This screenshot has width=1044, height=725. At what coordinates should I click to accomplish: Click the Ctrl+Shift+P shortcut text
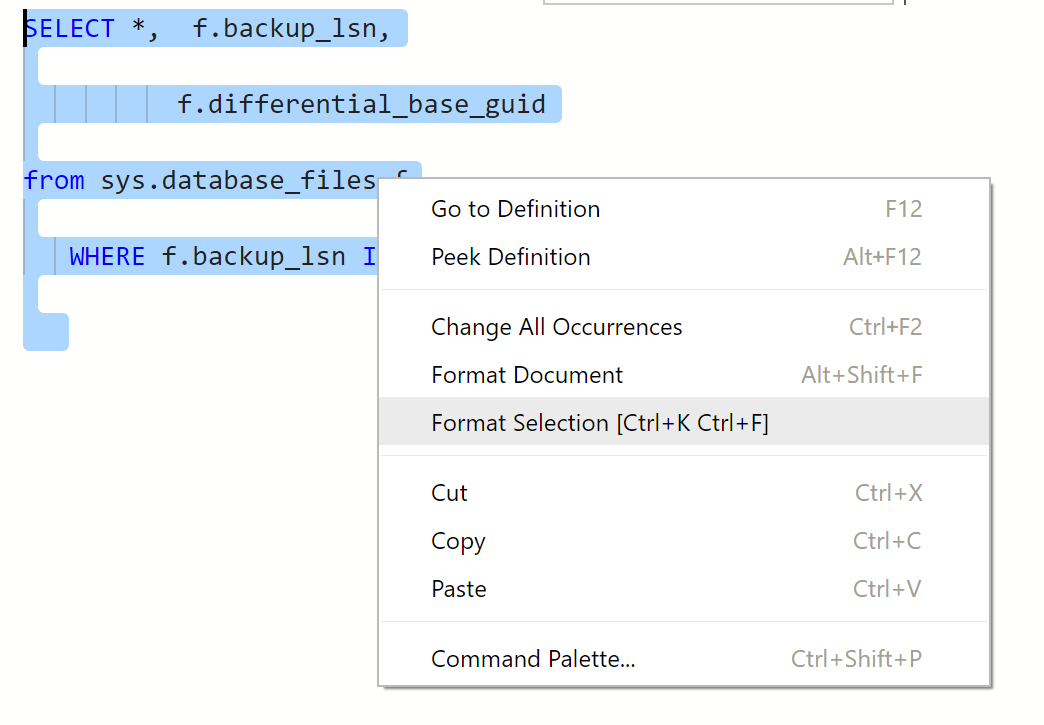[857, 659]
